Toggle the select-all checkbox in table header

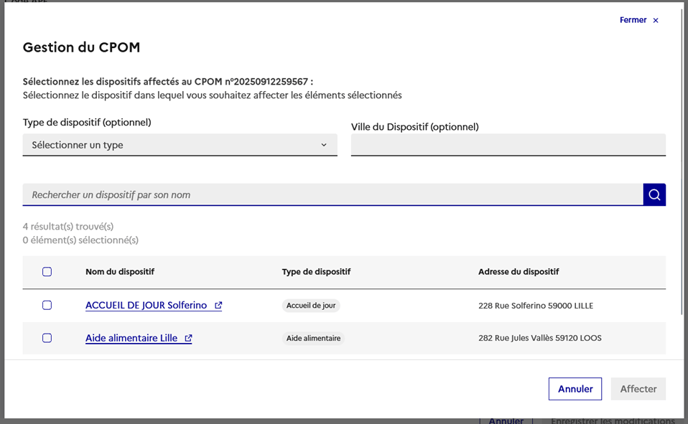click(47, 272)
